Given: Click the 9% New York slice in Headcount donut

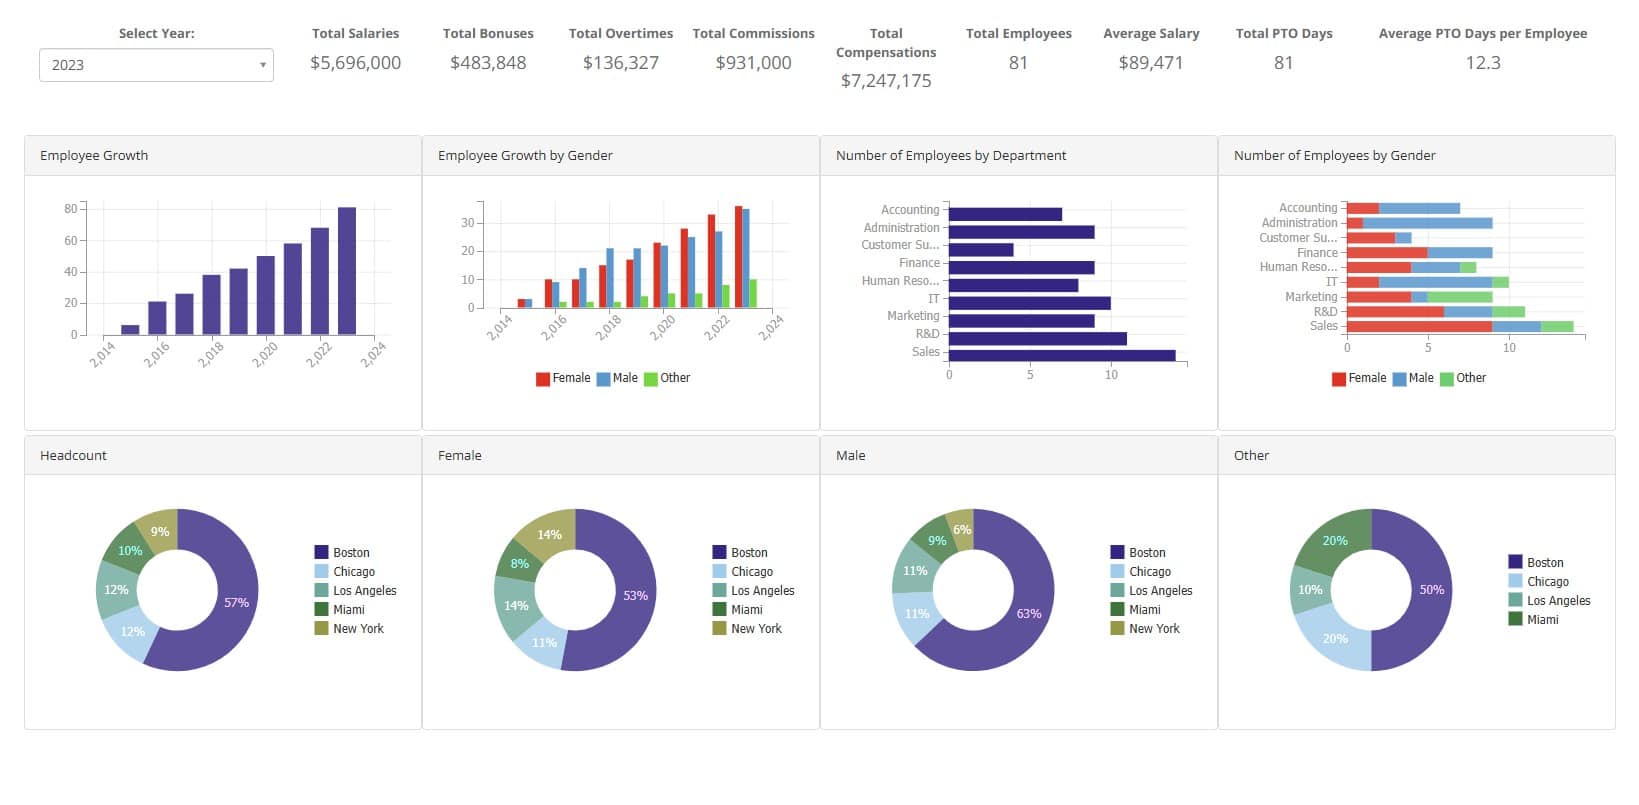Looking at the screenshot, I should tap(160, 532).
